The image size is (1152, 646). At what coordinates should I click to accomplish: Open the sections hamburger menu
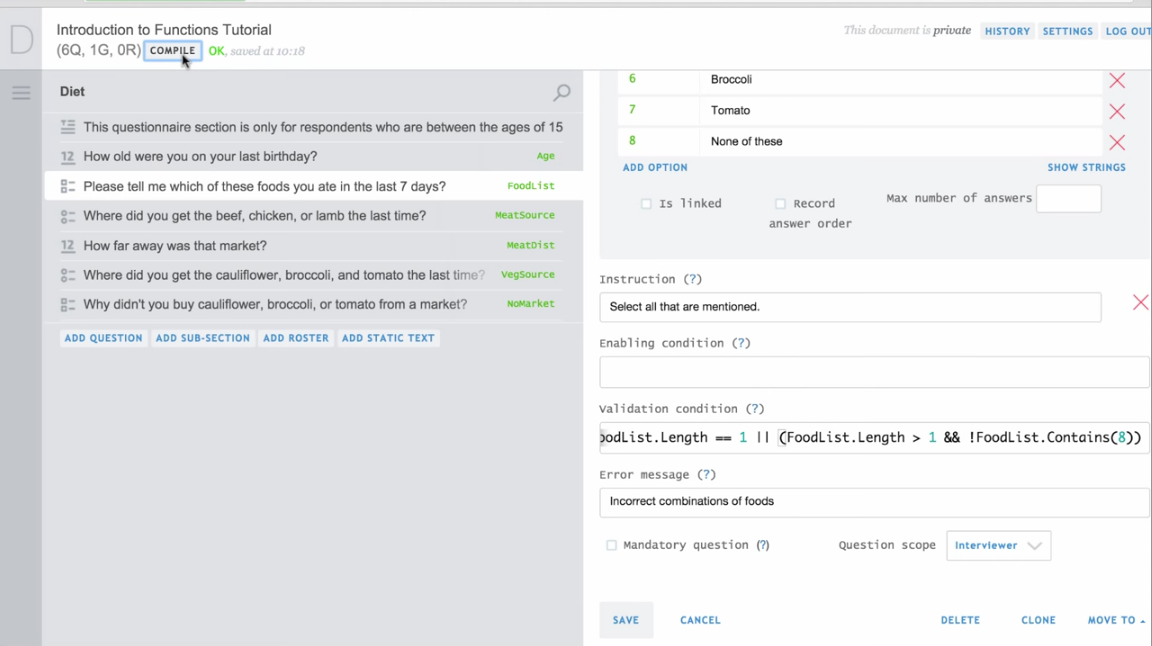coord(20,93)
